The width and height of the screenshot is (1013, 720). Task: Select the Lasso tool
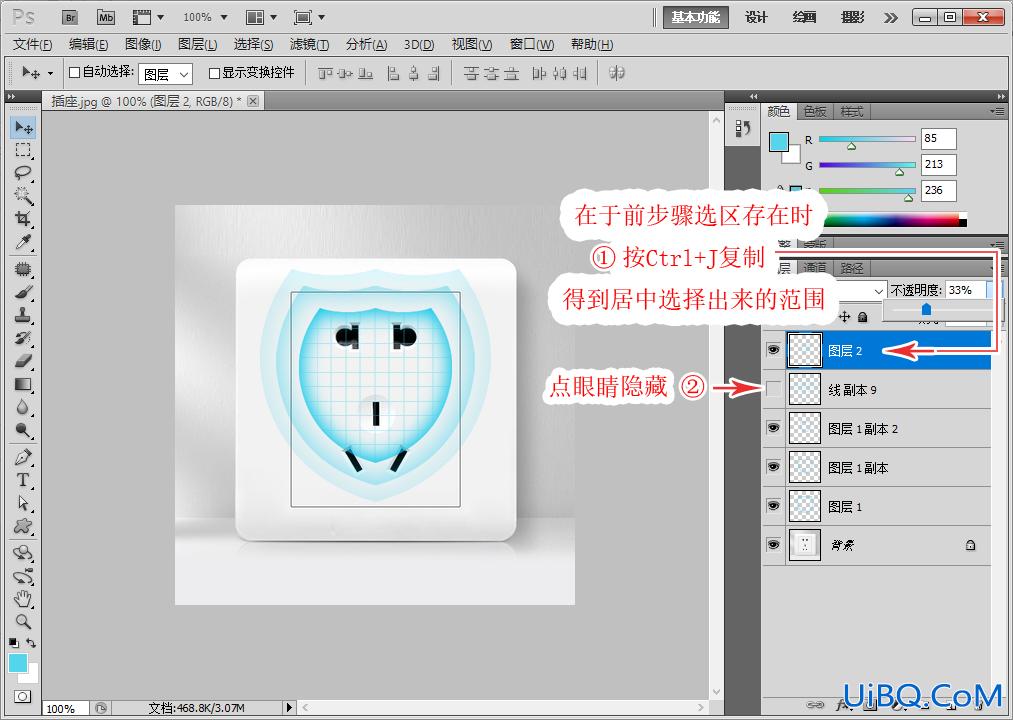[x=23, y=173]
